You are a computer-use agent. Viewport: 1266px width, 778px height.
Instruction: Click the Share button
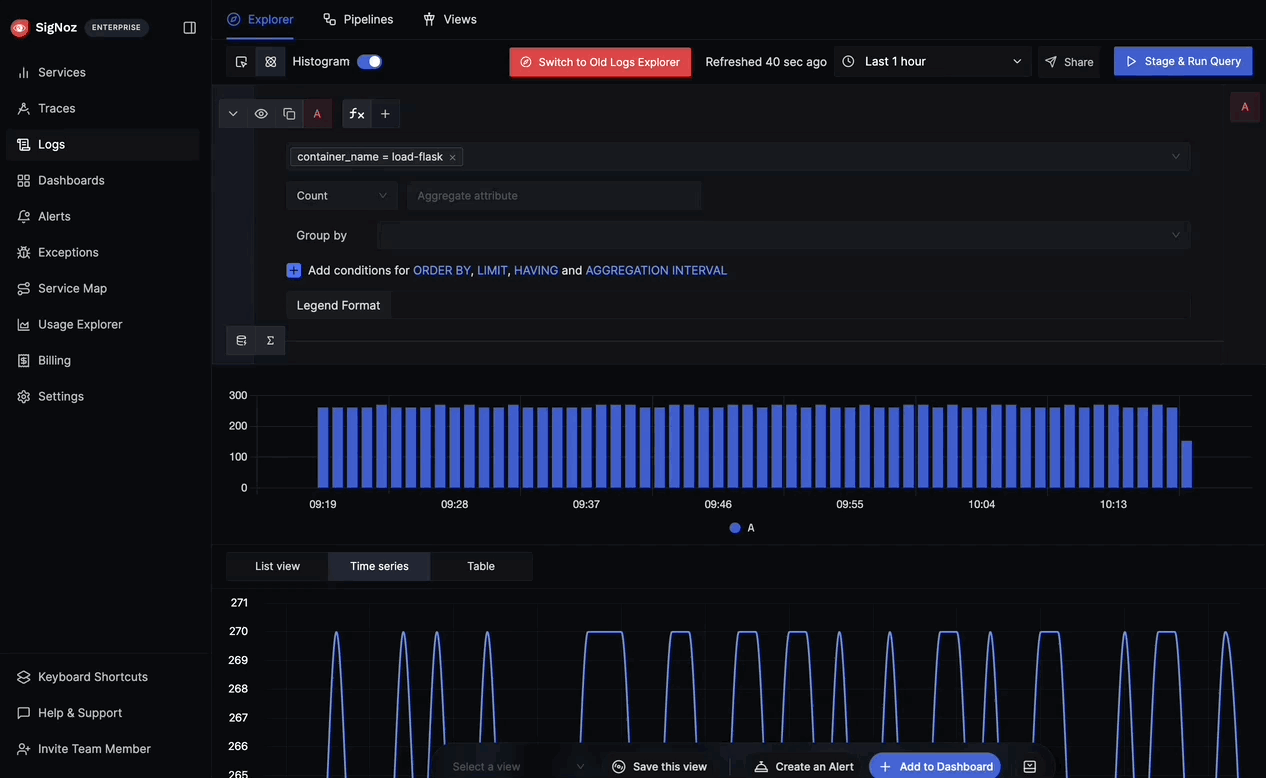click(1069, 62)
